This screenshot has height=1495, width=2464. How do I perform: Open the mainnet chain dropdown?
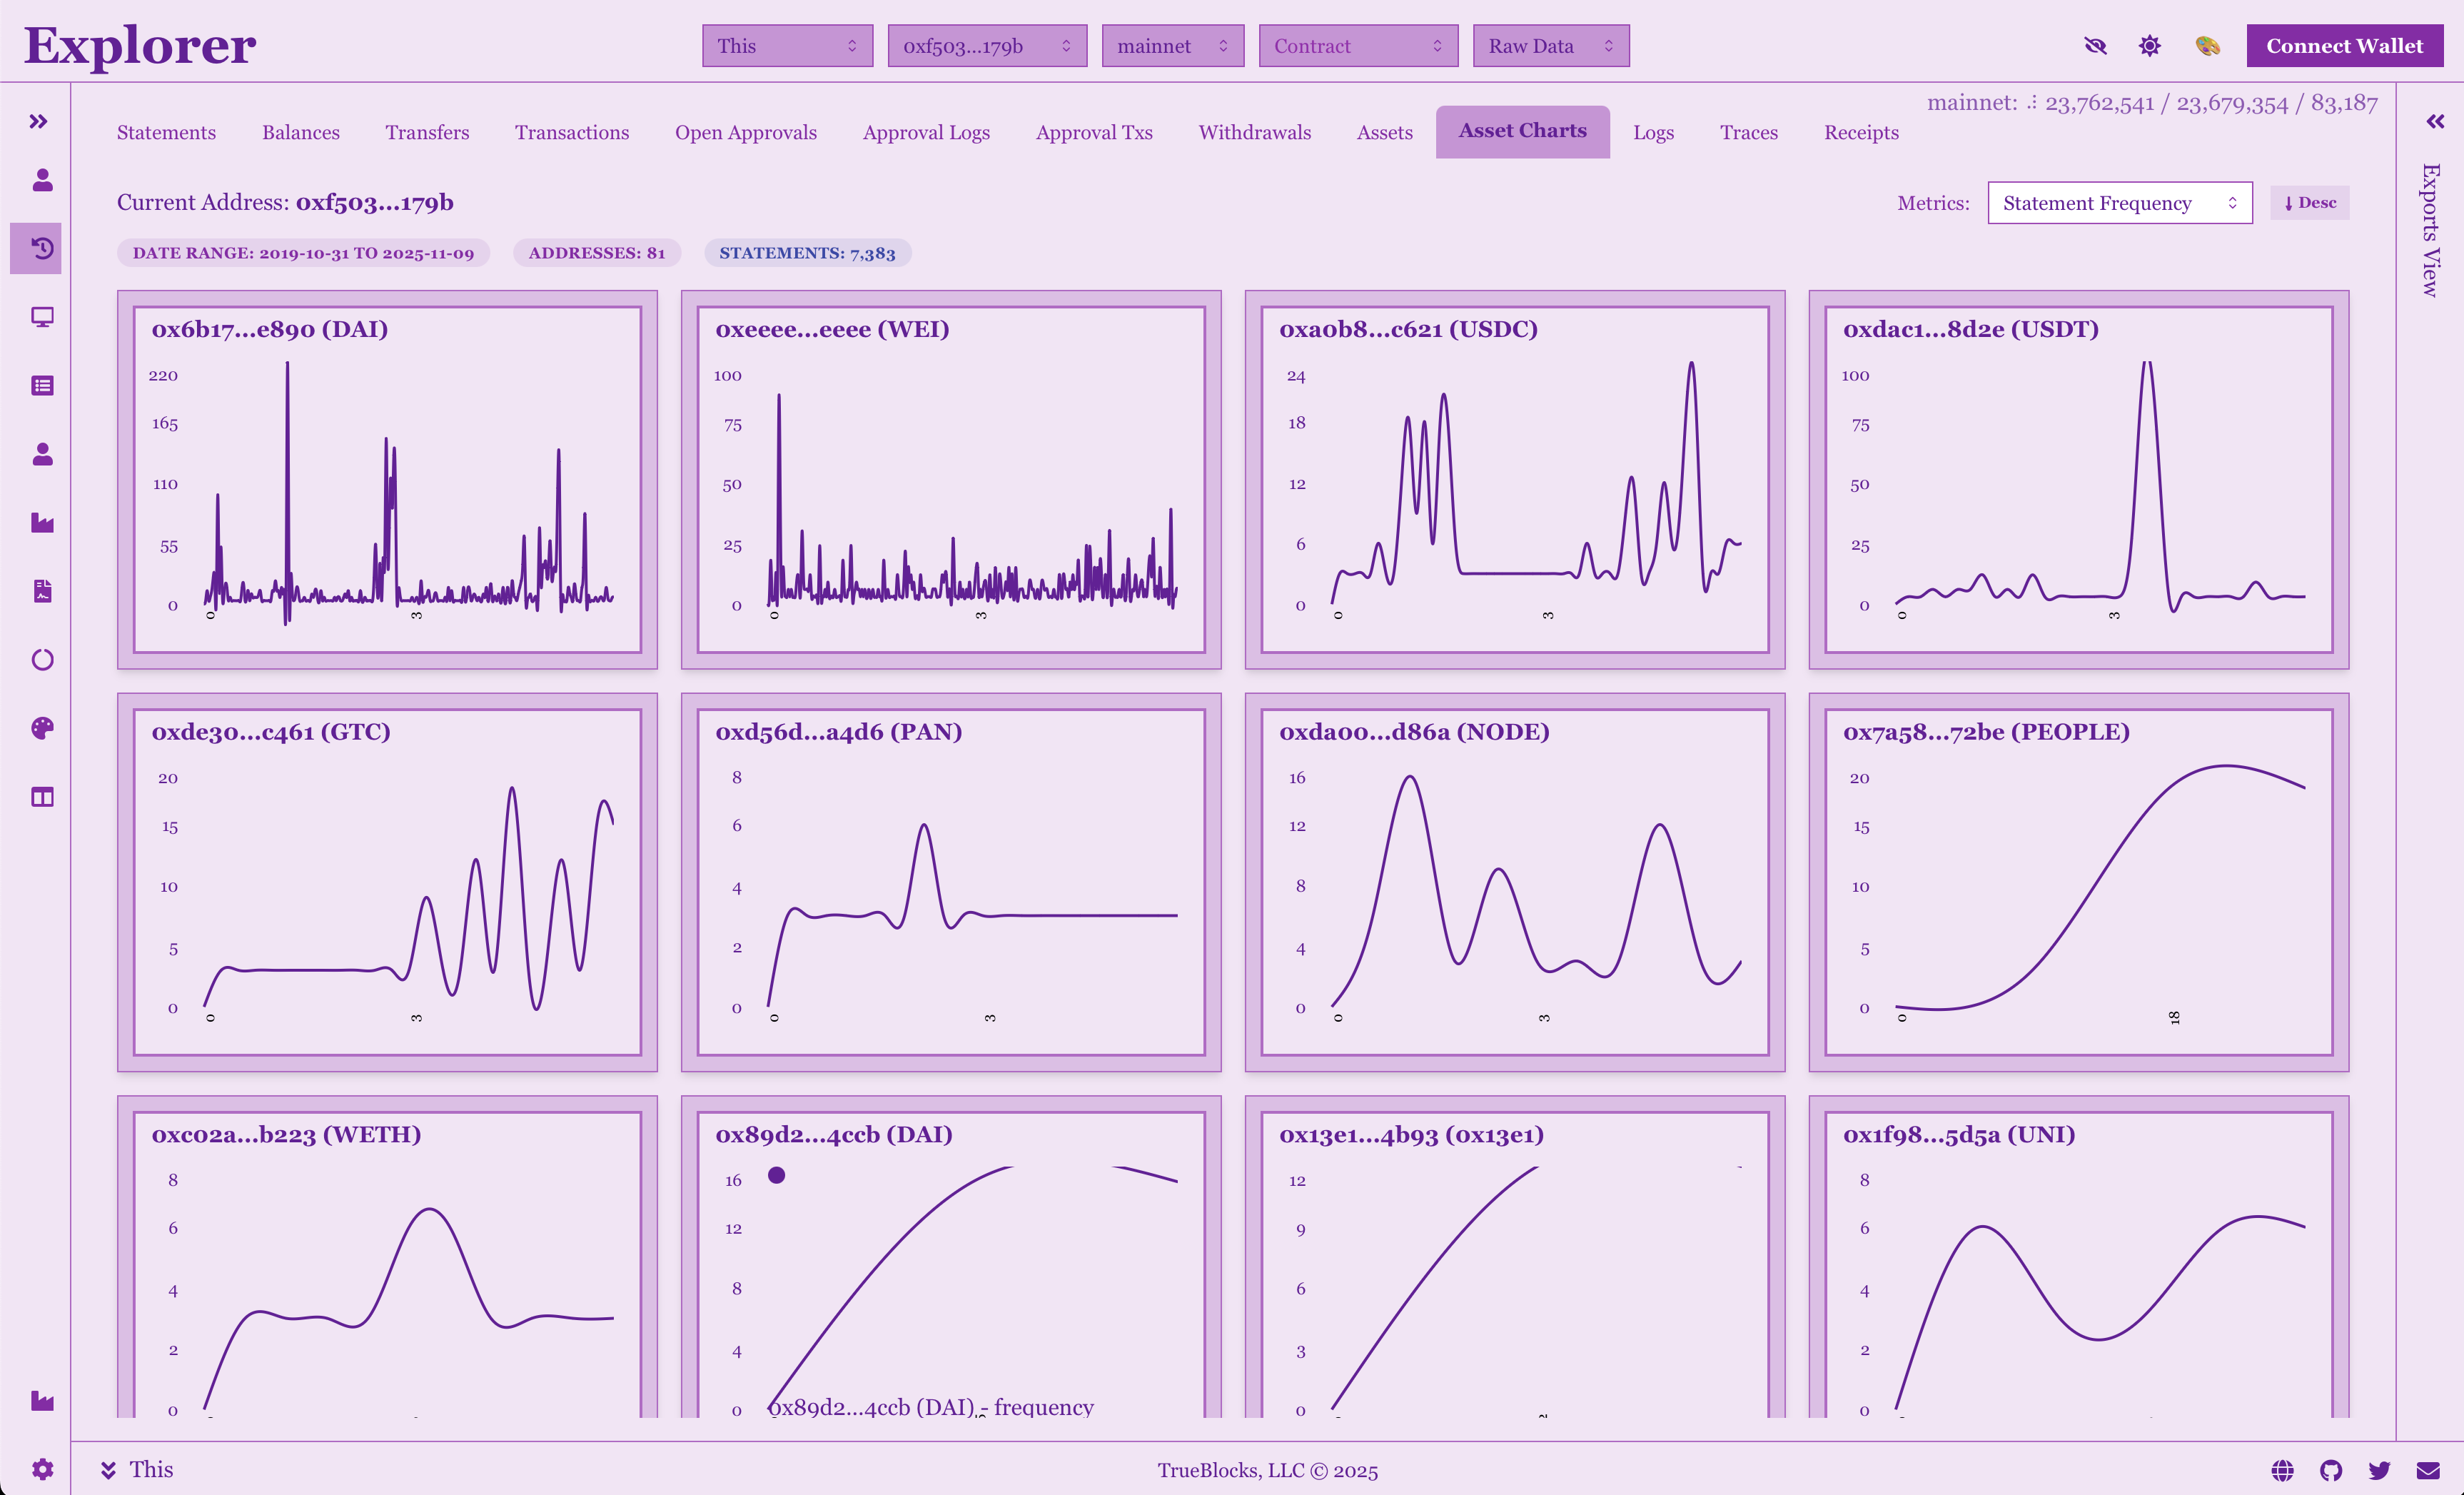[1172, 46]
